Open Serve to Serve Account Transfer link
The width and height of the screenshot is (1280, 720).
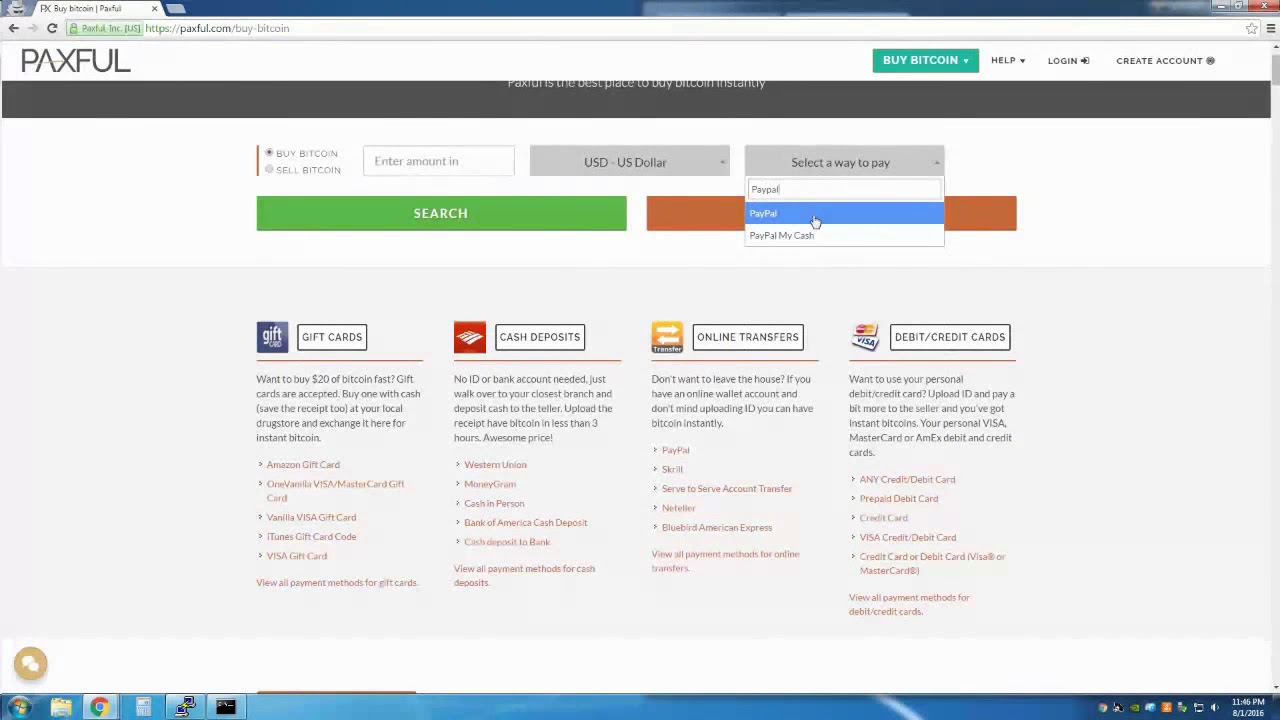click(727, 488)
